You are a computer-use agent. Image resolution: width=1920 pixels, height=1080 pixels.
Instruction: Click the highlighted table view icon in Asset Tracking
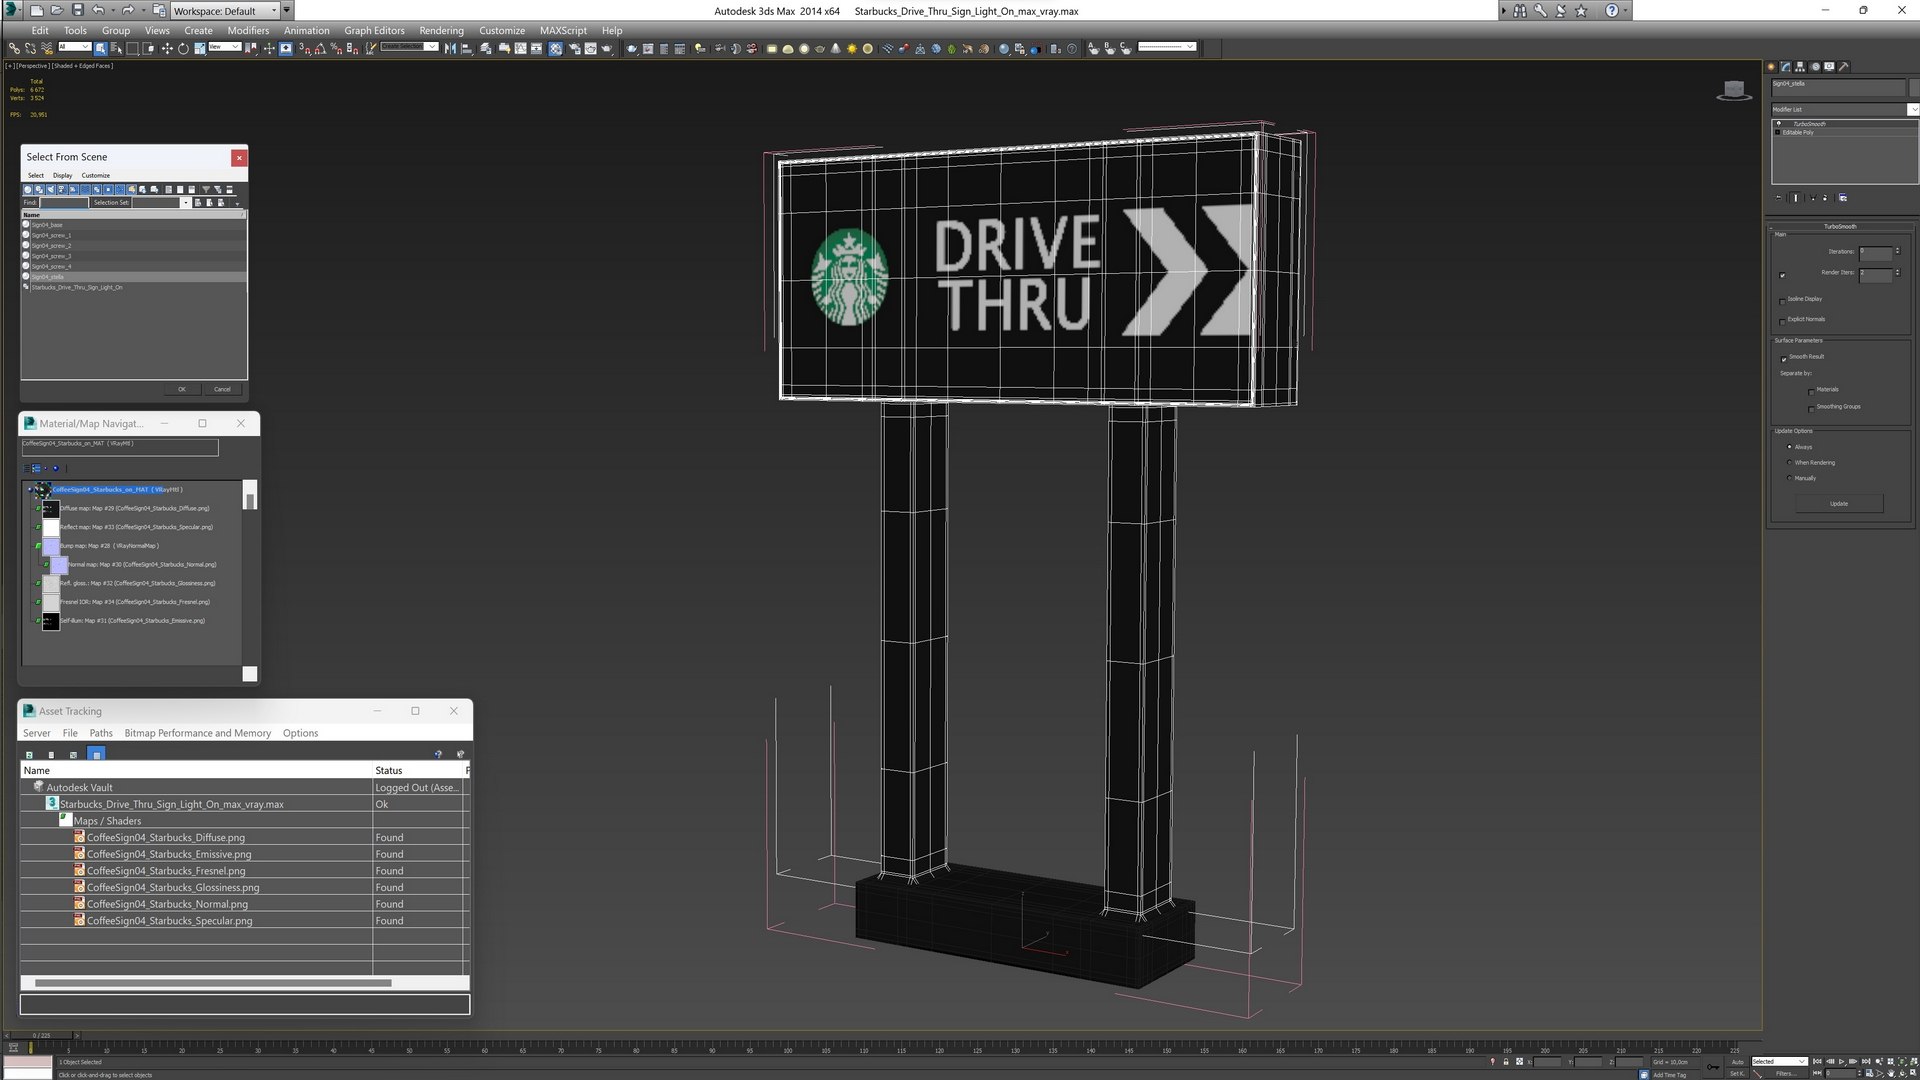pyautogui.click(x=96, y=755)
